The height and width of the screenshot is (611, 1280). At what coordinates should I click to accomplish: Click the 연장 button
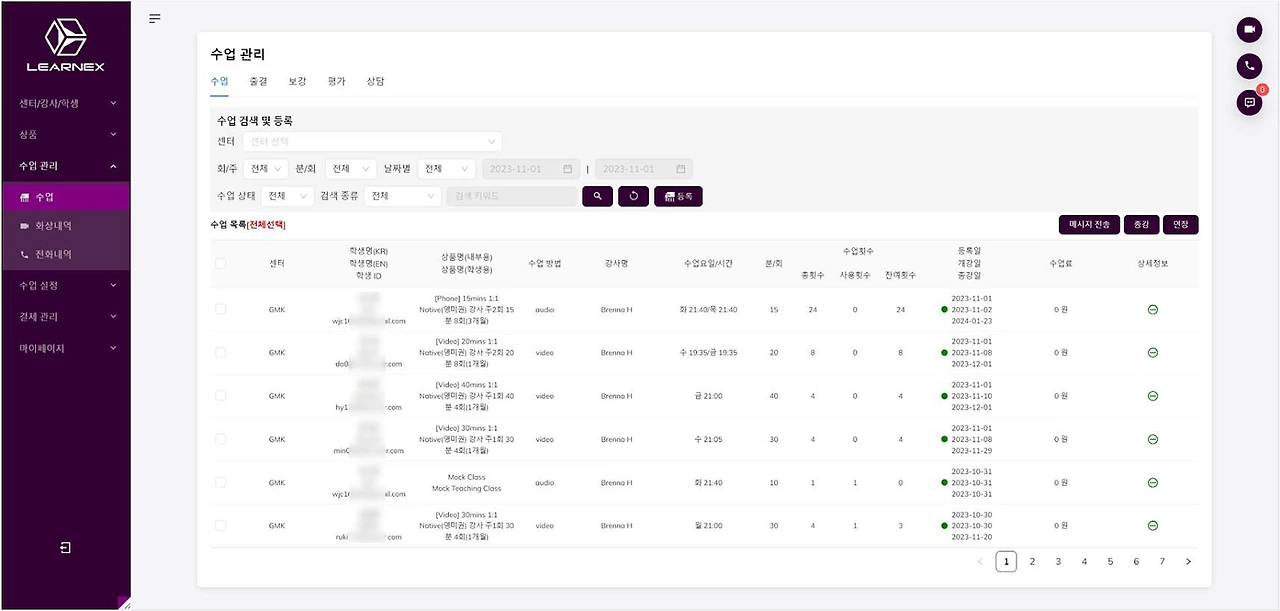tap(1181, 225)
